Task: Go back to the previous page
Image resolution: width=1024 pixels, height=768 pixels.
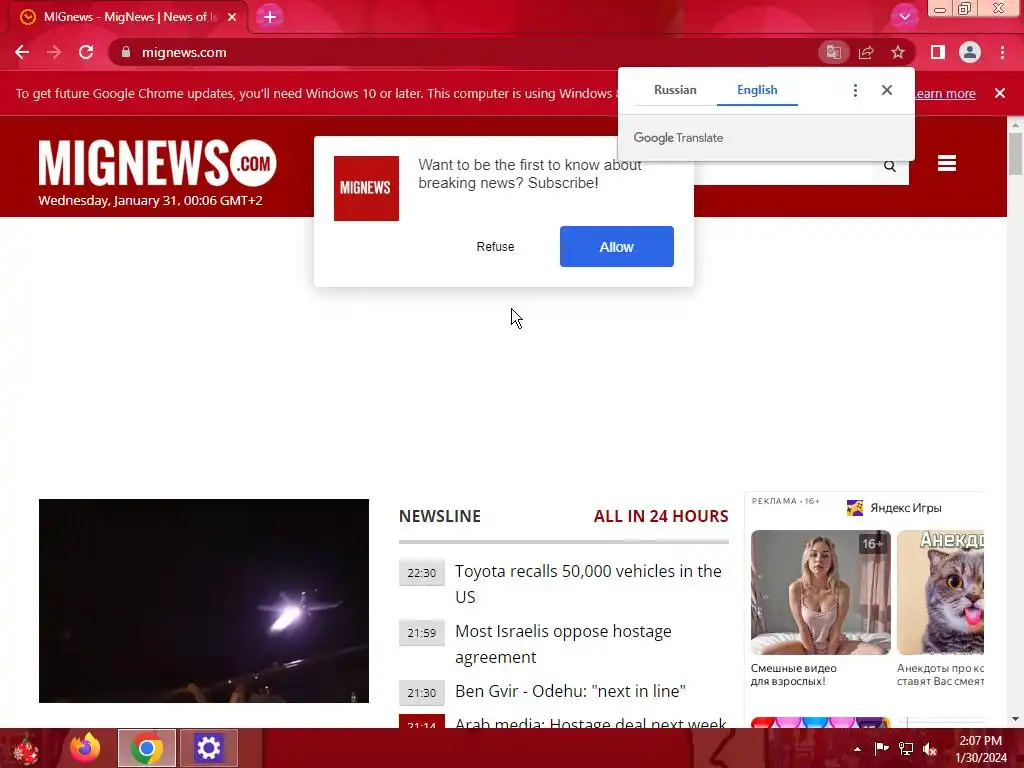Action: click(22, 52)
